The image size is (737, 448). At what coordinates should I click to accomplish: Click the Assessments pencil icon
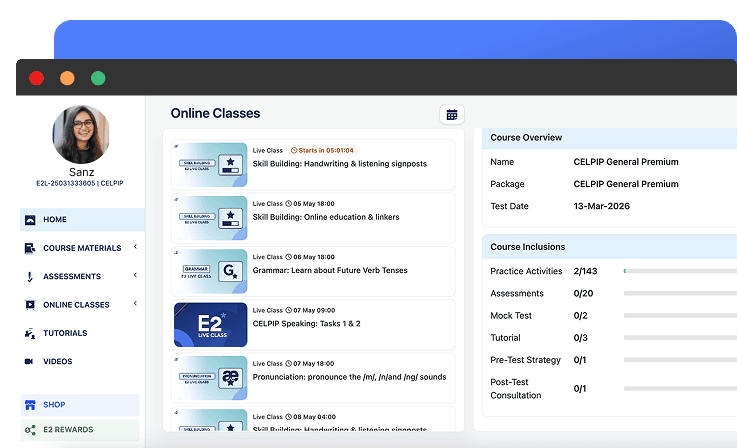30,277
